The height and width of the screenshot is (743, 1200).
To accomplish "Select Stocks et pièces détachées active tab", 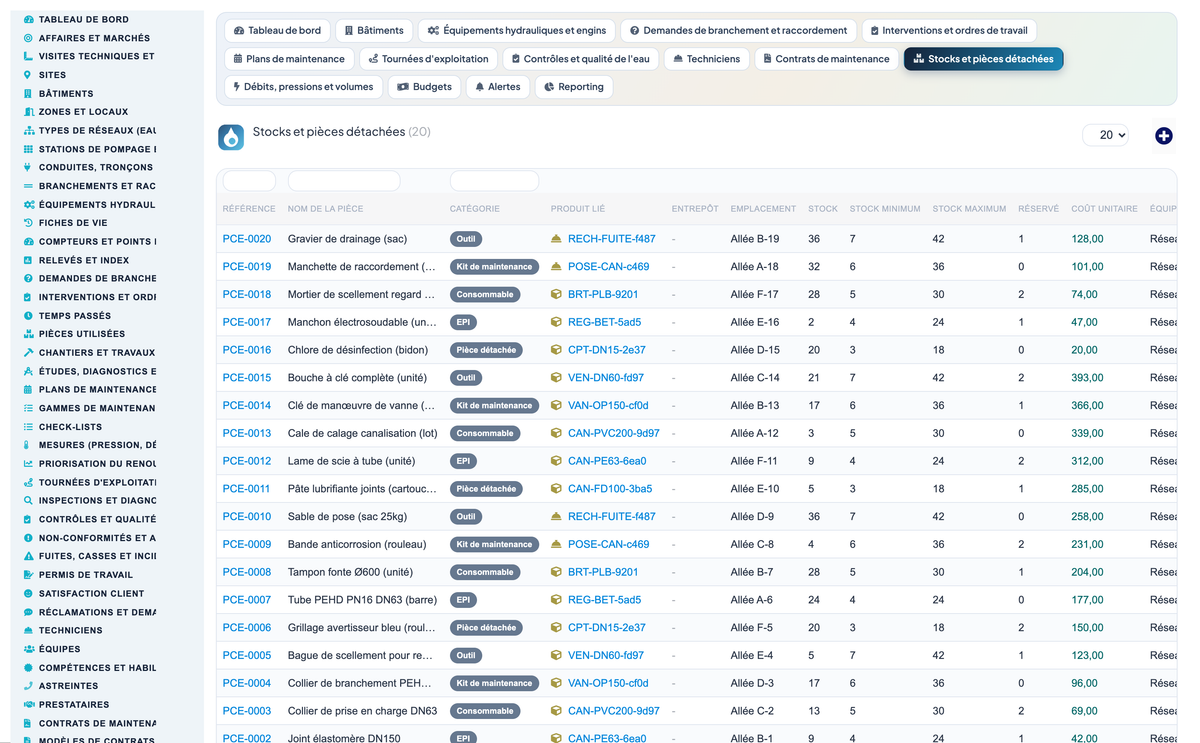I will coord(984,59).
